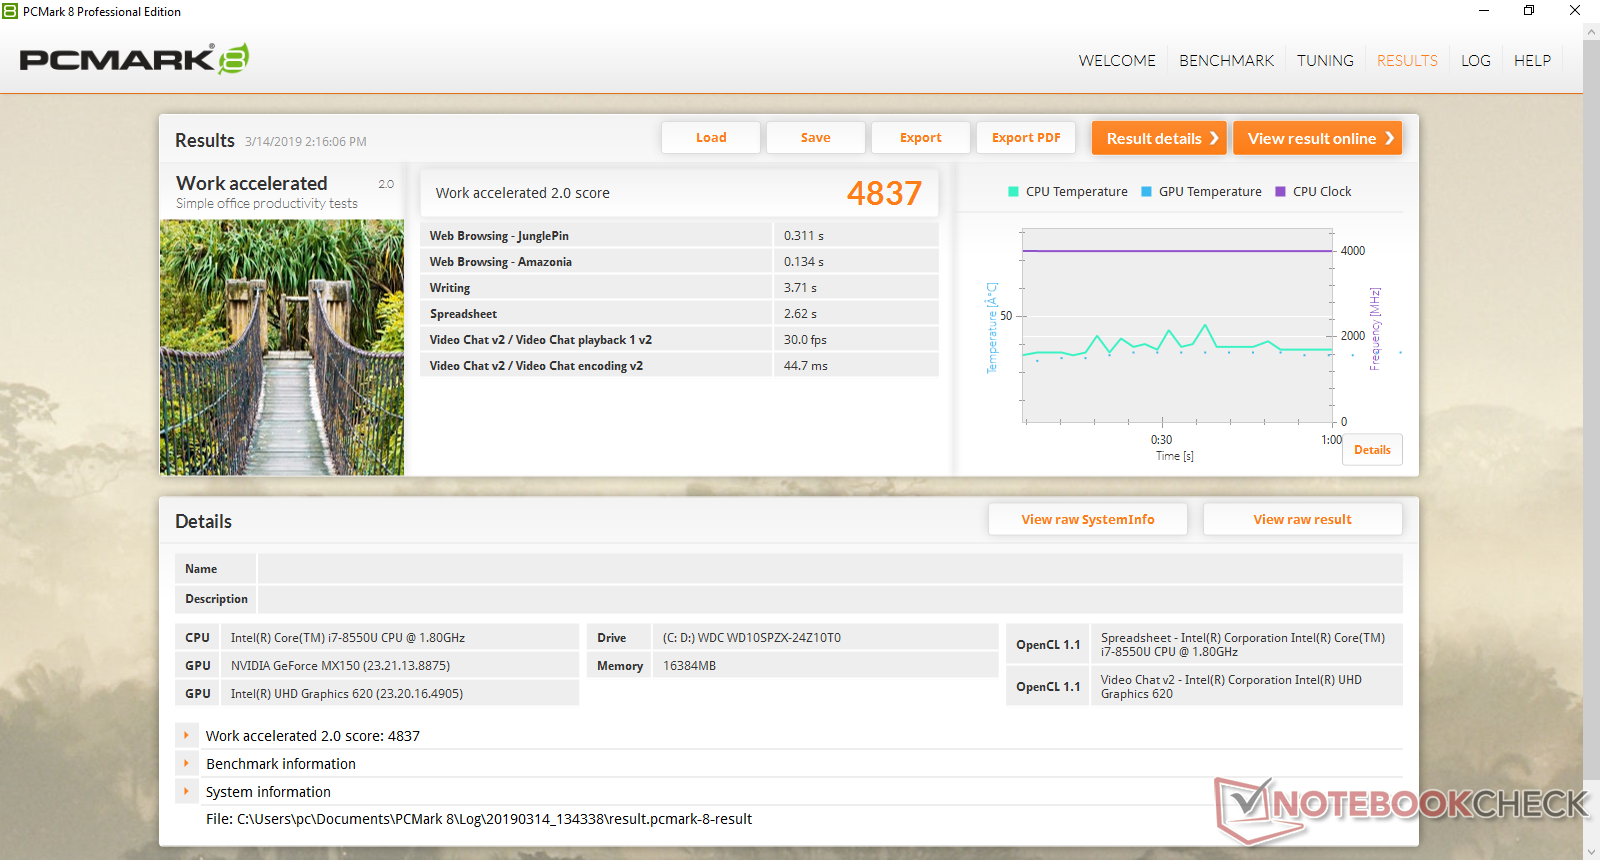Click the 4837 score value
This screenshot has width=1600, height=860.
point(884,193)
